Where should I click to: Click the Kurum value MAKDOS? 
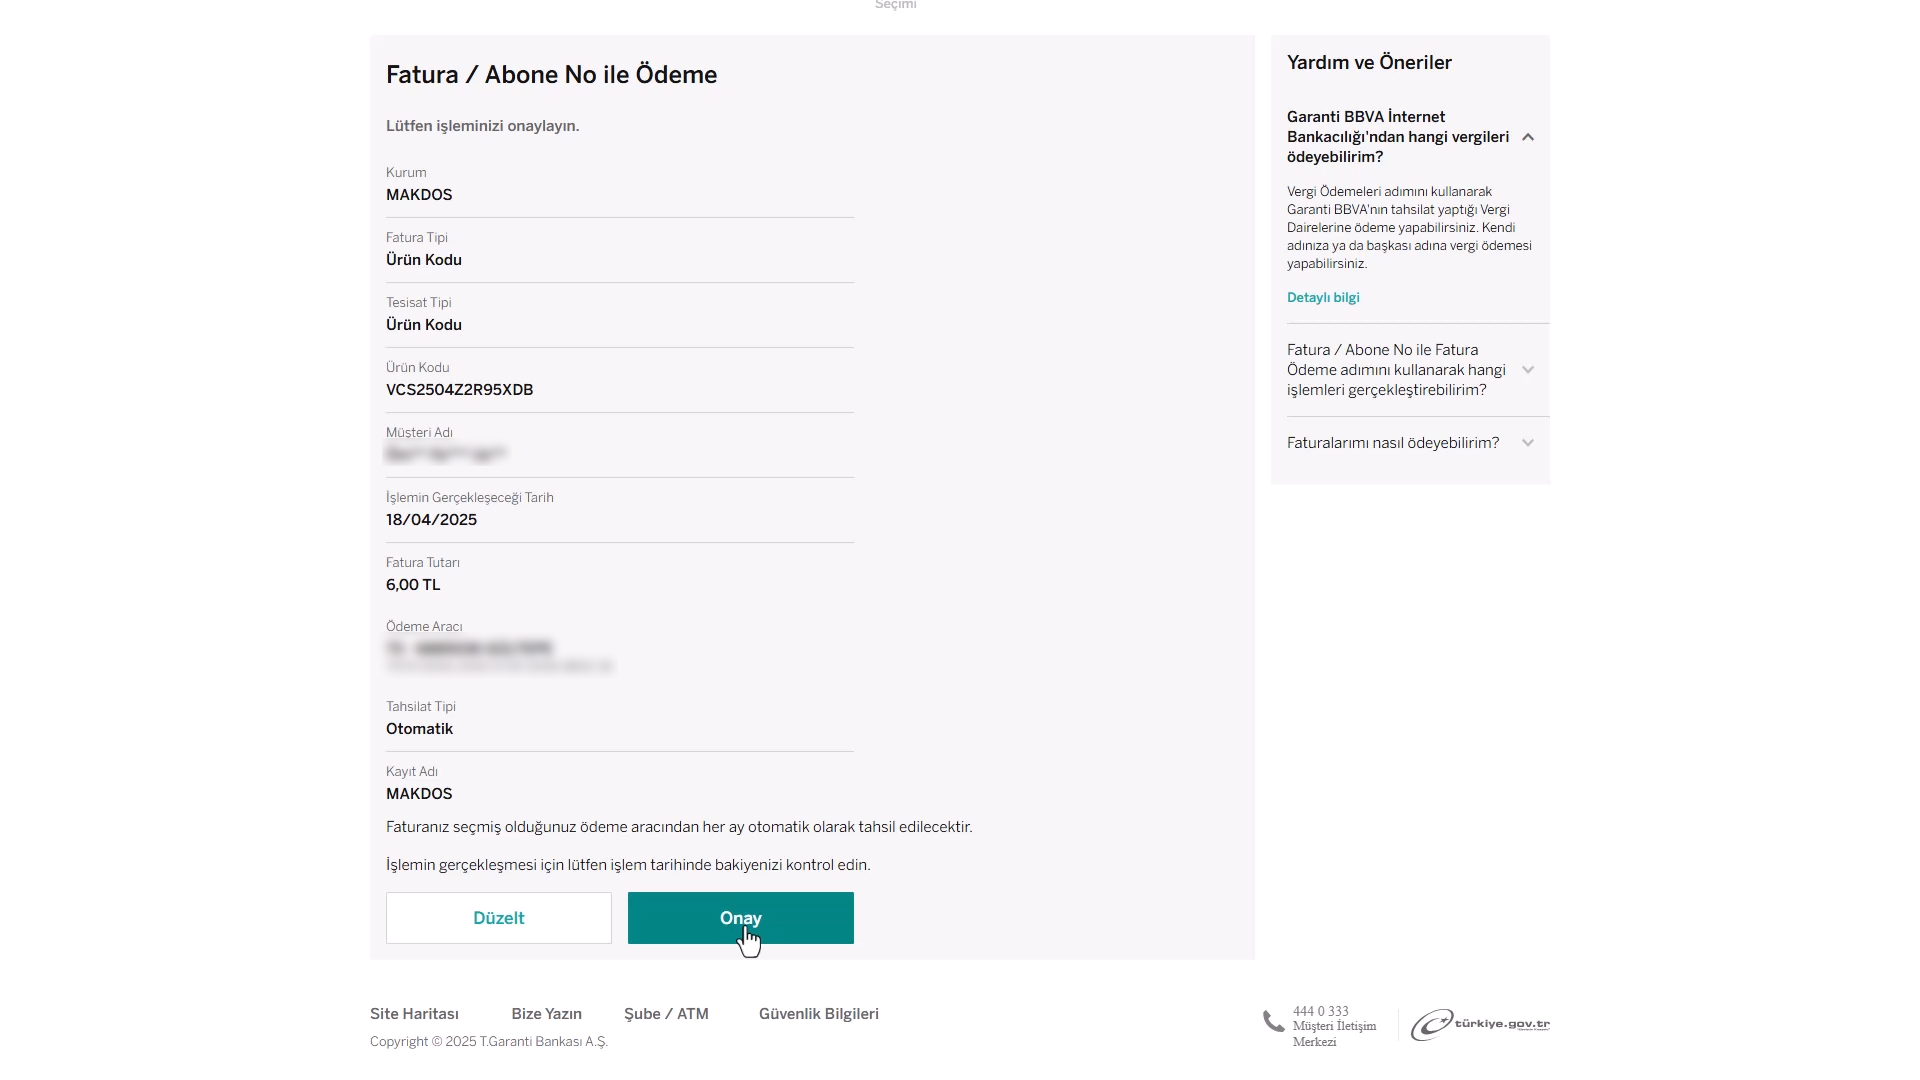click(419, 195)
